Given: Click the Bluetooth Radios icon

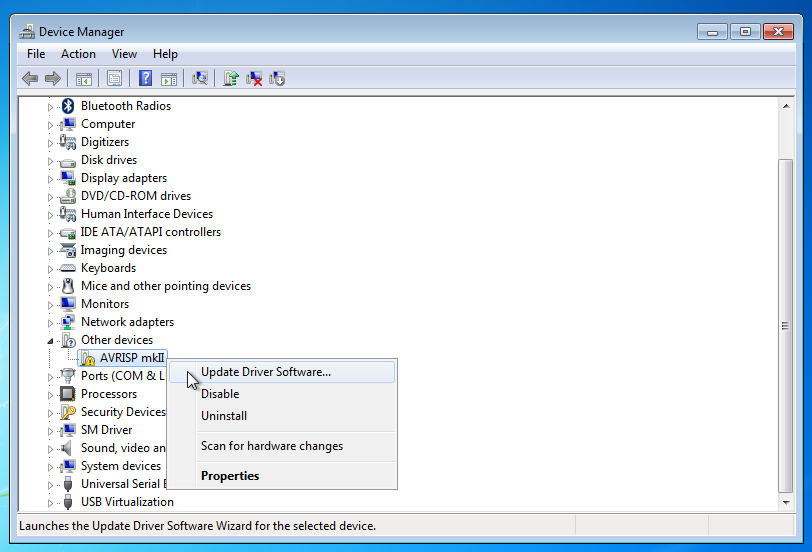Looking at the screenshot, I should (68, 106).
